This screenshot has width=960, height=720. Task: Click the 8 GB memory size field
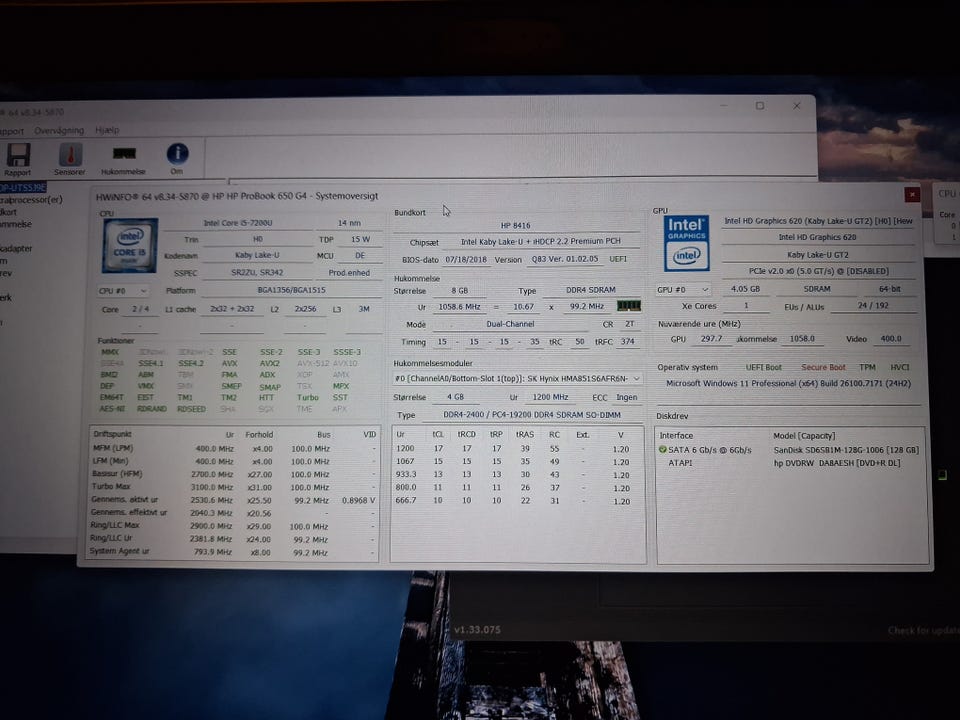(459, 291)
